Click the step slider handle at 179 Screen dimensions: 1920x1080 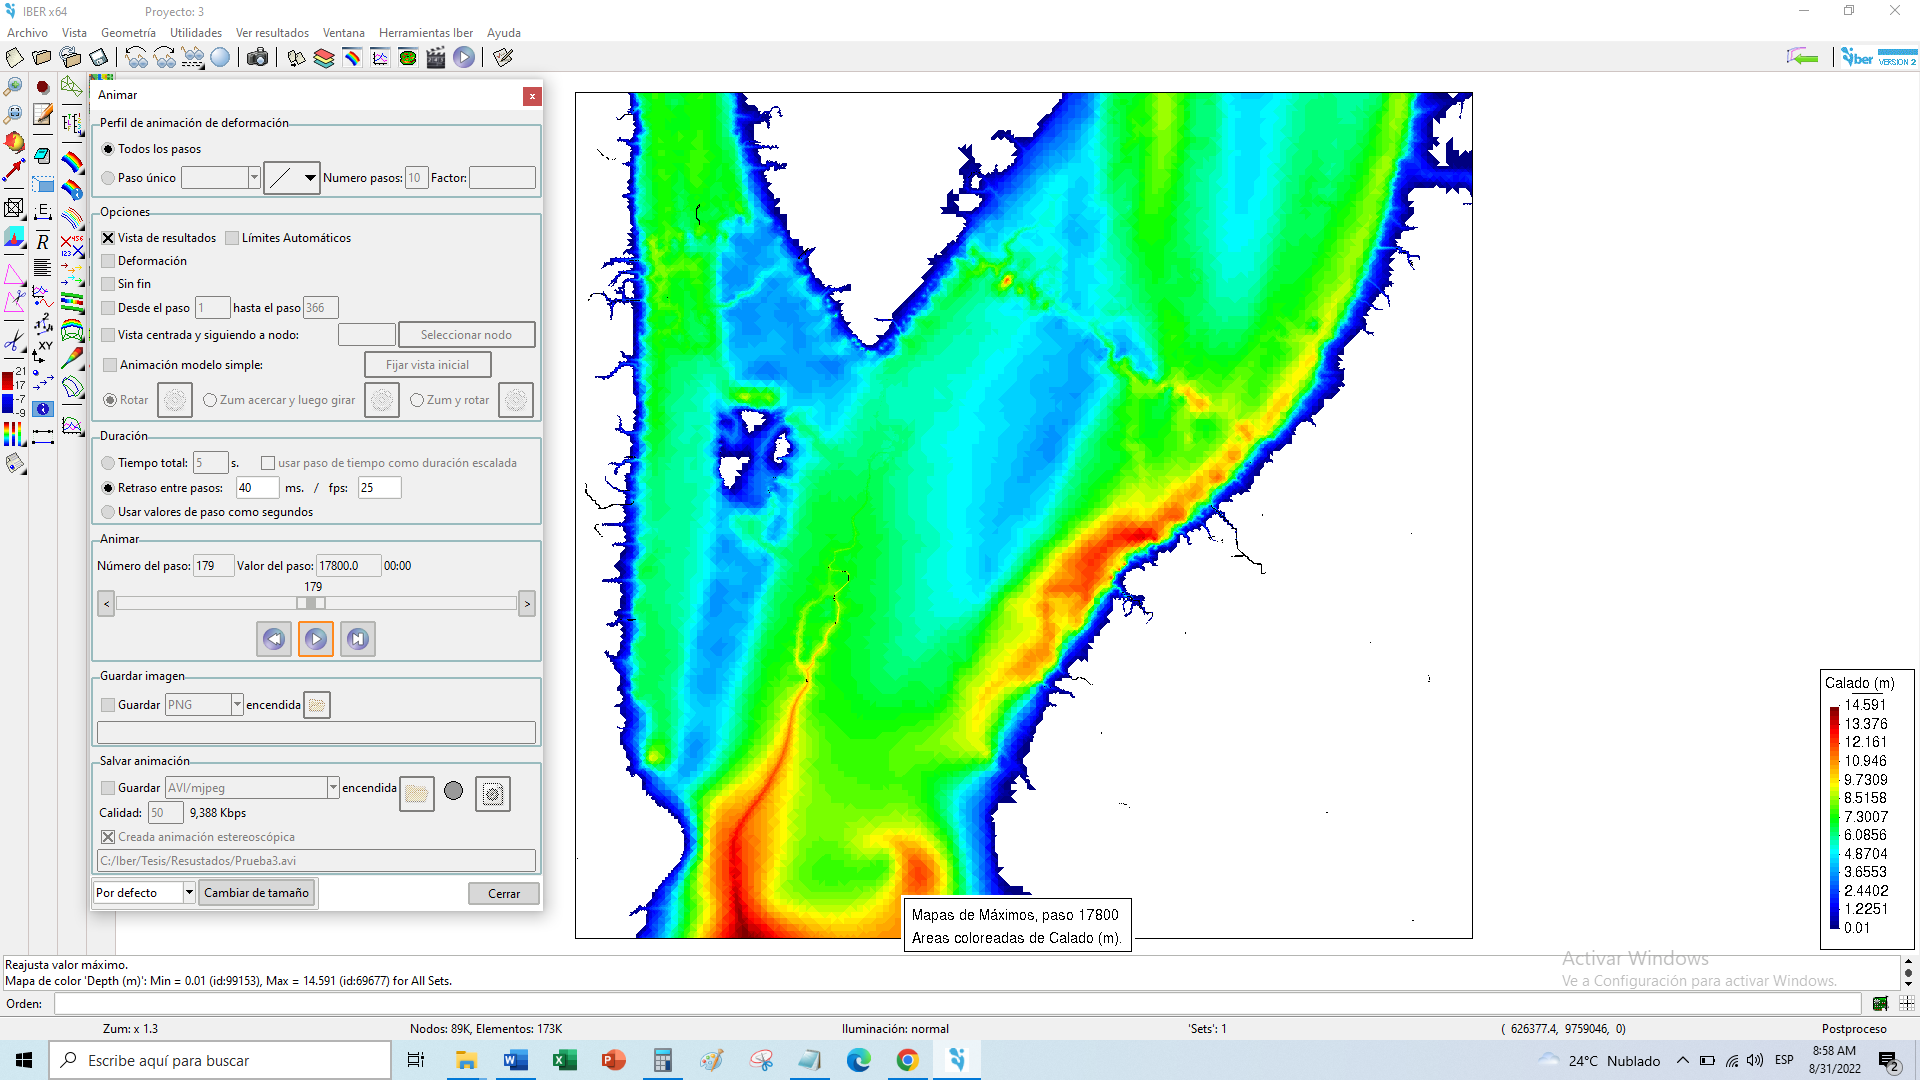(312, 603)
